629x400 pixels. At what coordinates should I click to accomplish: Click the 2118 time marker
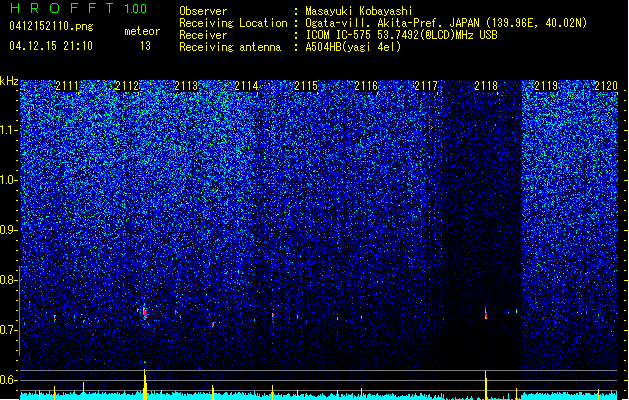click(x=486, y=86)
